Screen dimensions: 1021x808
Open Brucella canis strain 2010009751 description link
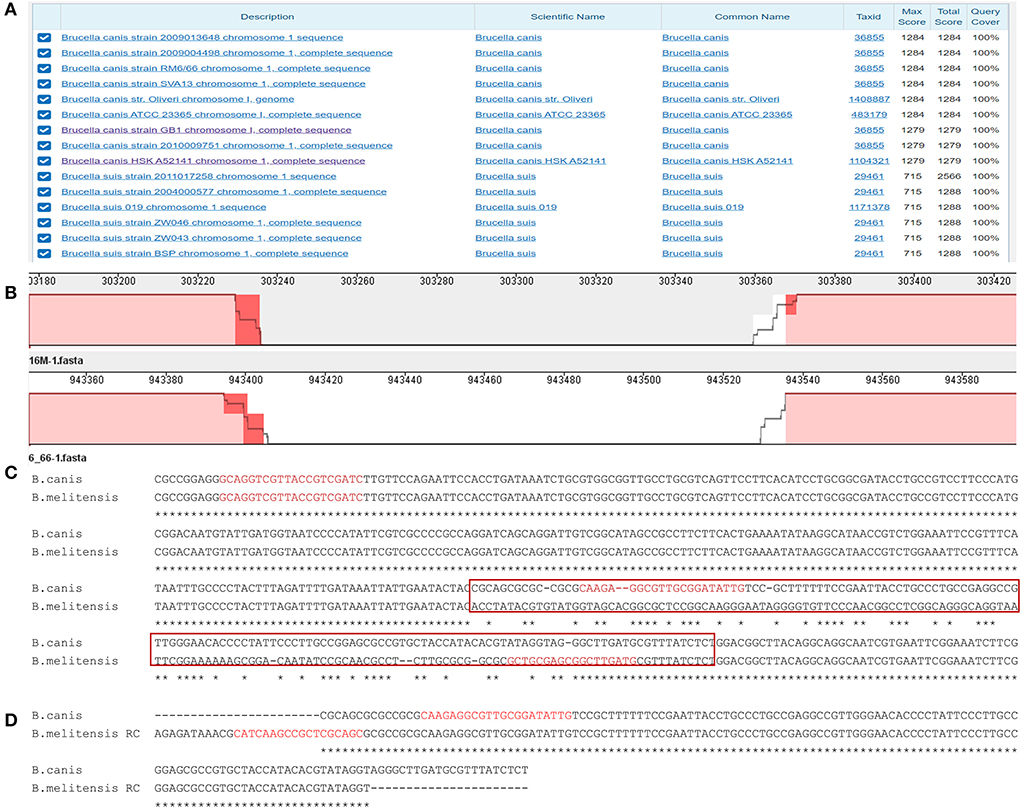[x=227, y=146]
